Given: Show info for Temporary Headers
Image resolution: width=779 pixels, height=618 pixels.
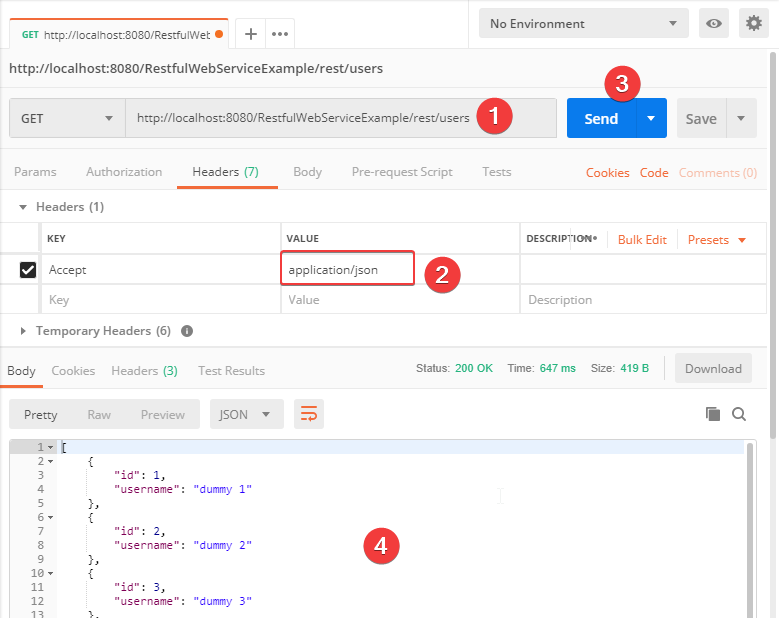Looking at the screenshot, I should pyautogui.click(x=187, y=331).
